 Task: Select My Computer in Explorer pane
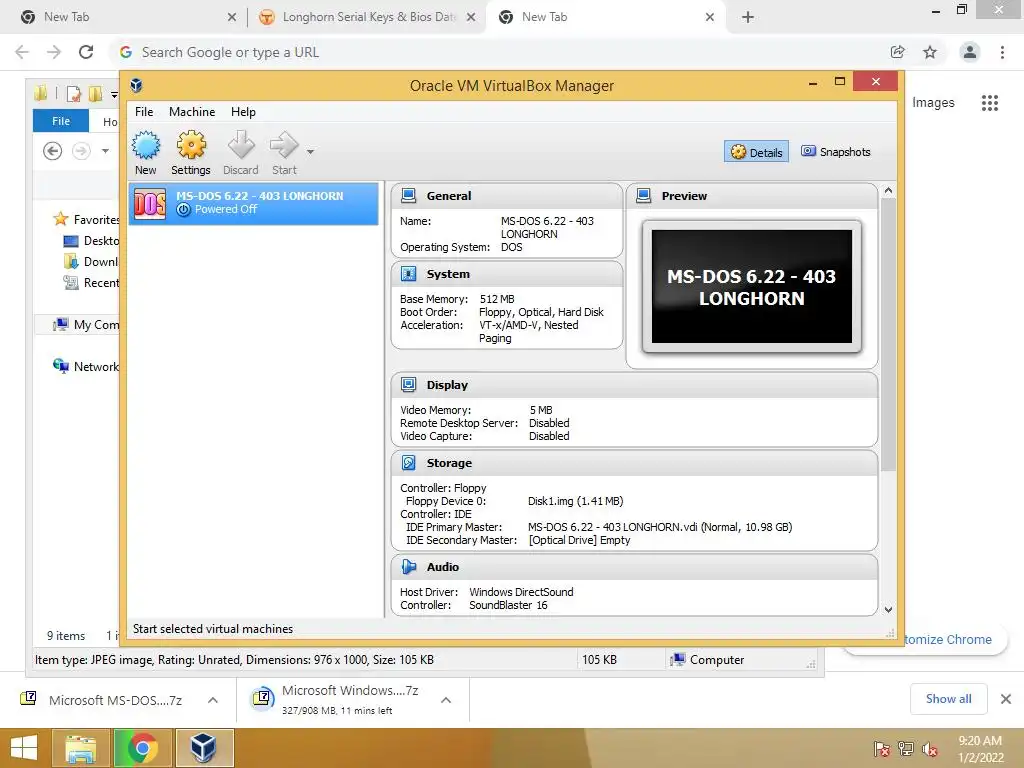point(87,324)
